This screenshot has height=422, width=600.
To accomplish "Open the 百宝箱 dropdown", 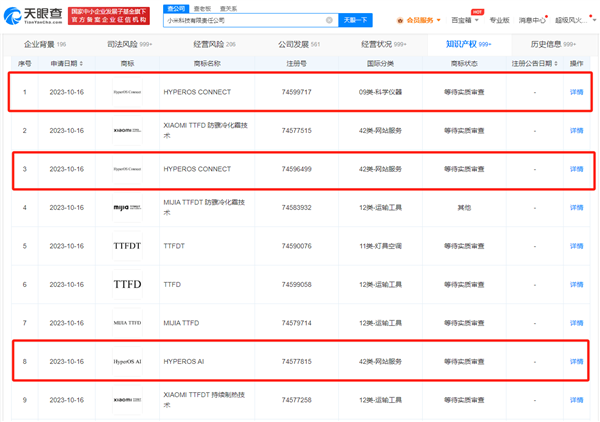I will [x=465, y=20].
